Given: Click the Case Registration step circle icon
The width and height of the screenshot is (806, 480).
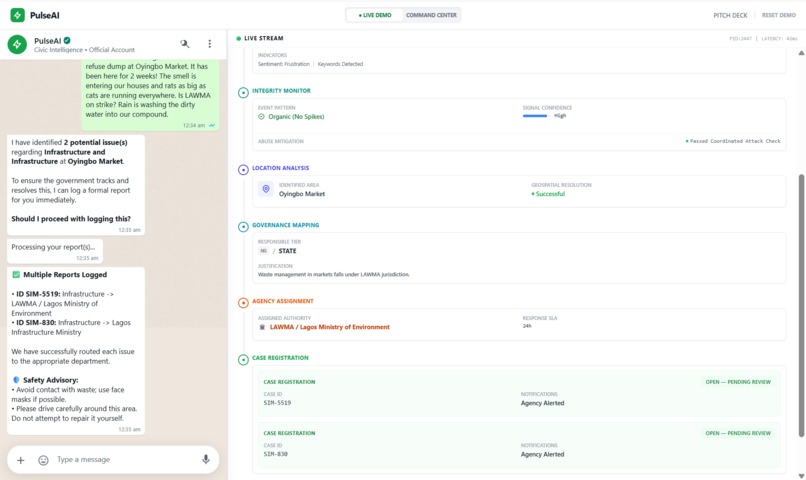Looking at the screenshot, I should tap(243, 360).
